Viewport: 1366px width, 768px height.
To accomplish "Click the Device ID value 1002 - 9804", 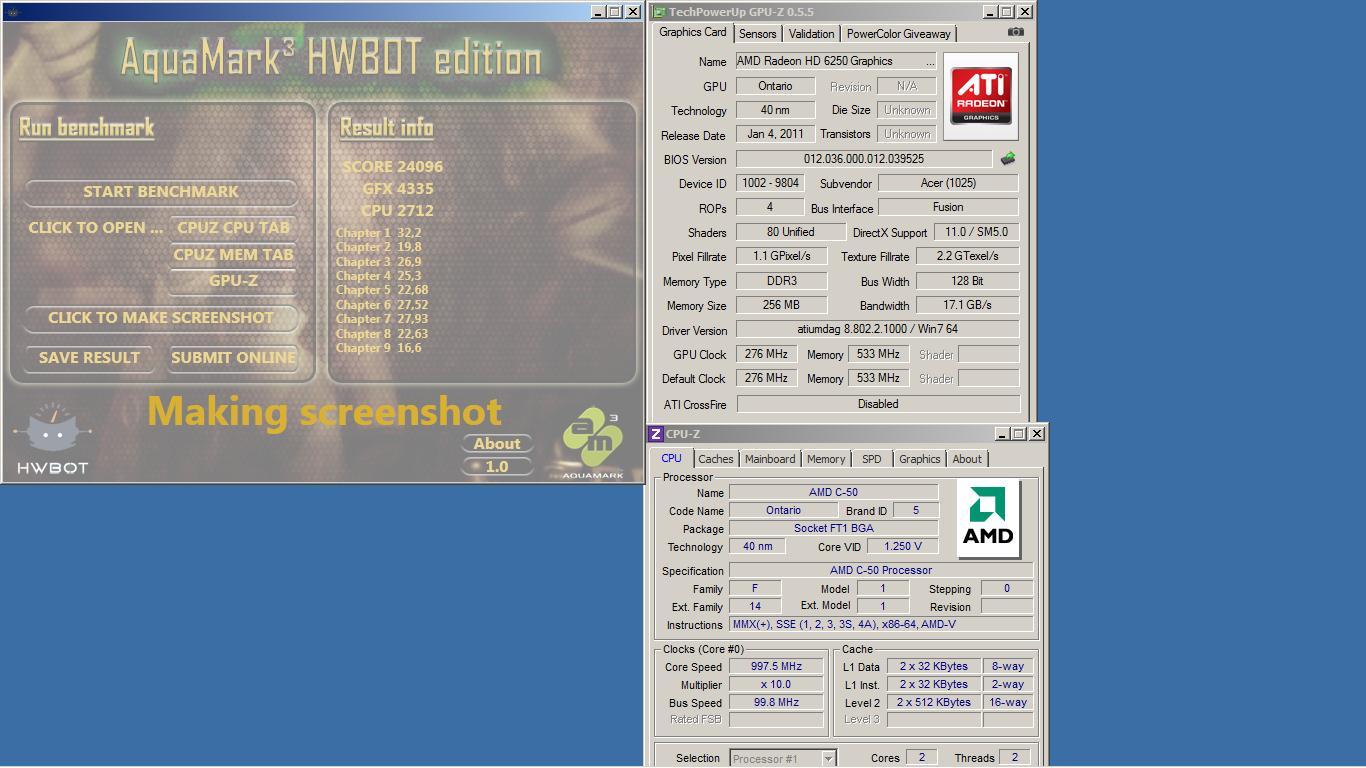I will click(770, 183).
